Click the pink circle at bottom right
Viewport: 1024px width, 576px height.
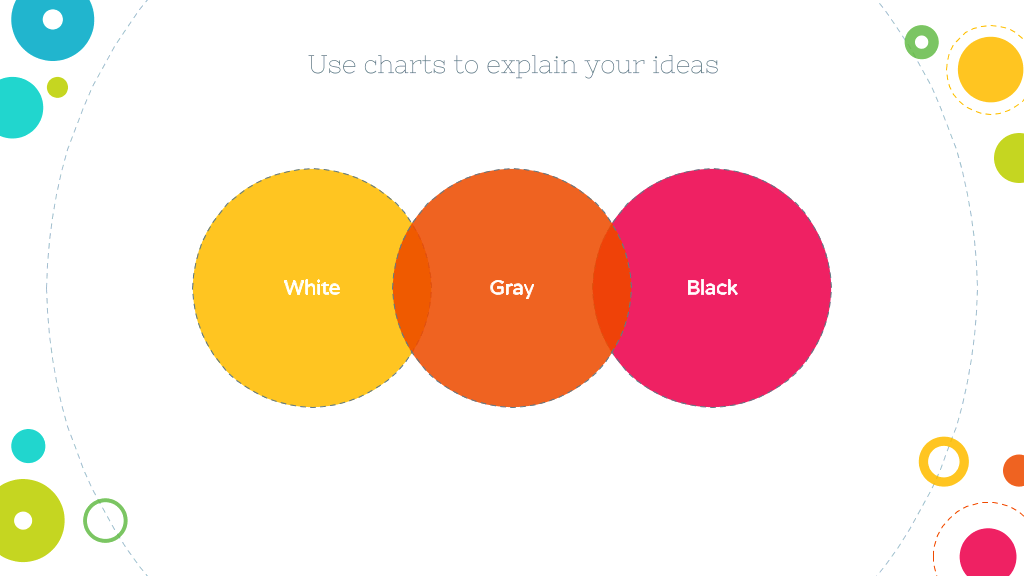988,552
